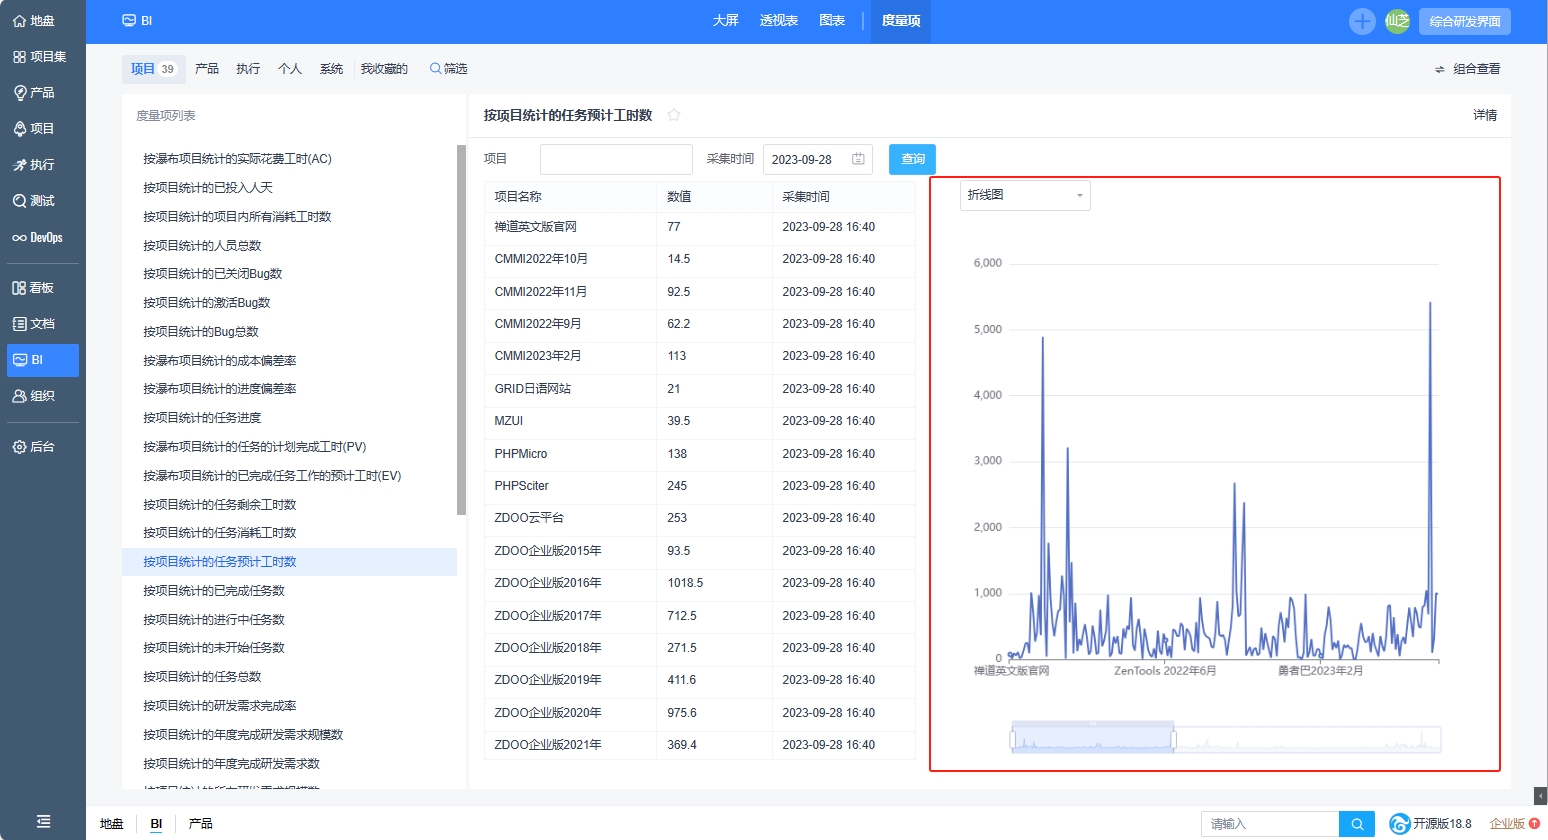
Task: Click the blue 查询 button
Action: 912,159
